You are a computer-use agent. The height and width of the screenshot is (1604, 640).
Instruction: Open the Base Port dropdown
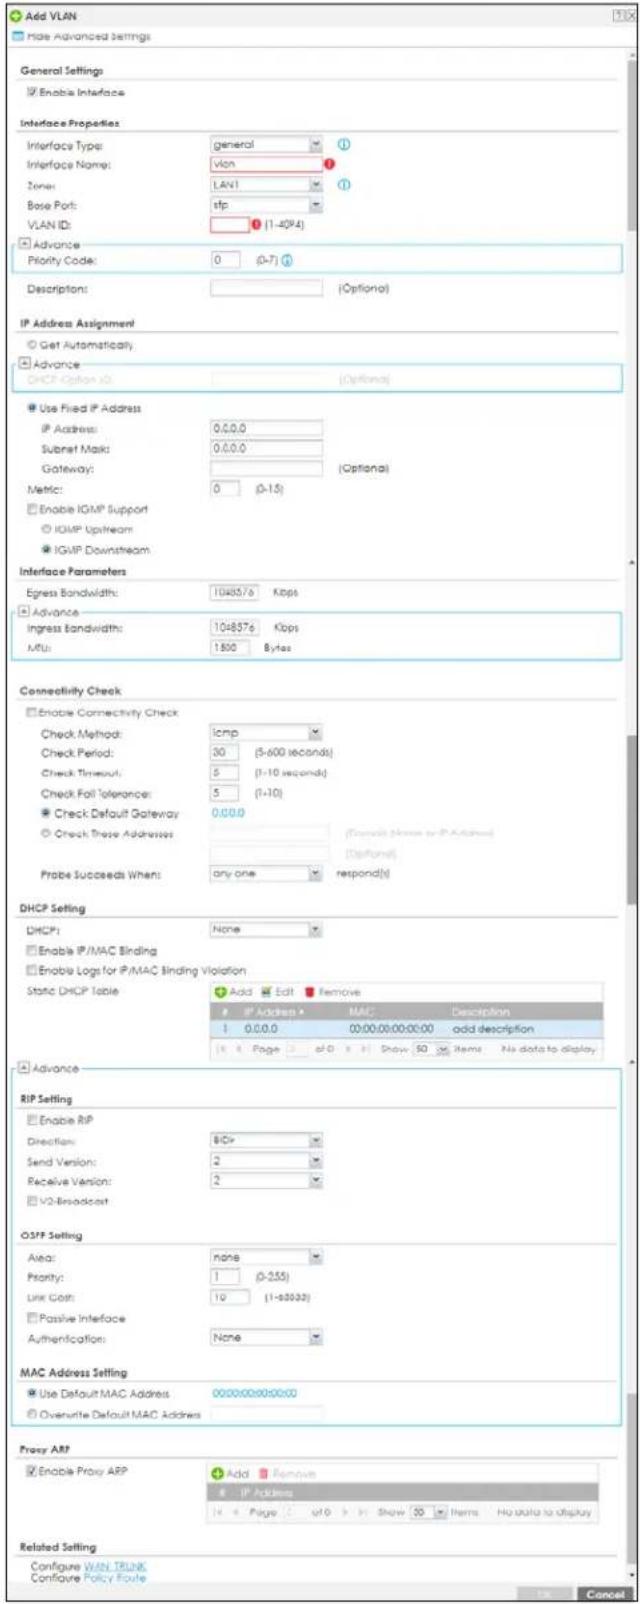point(266,205)
